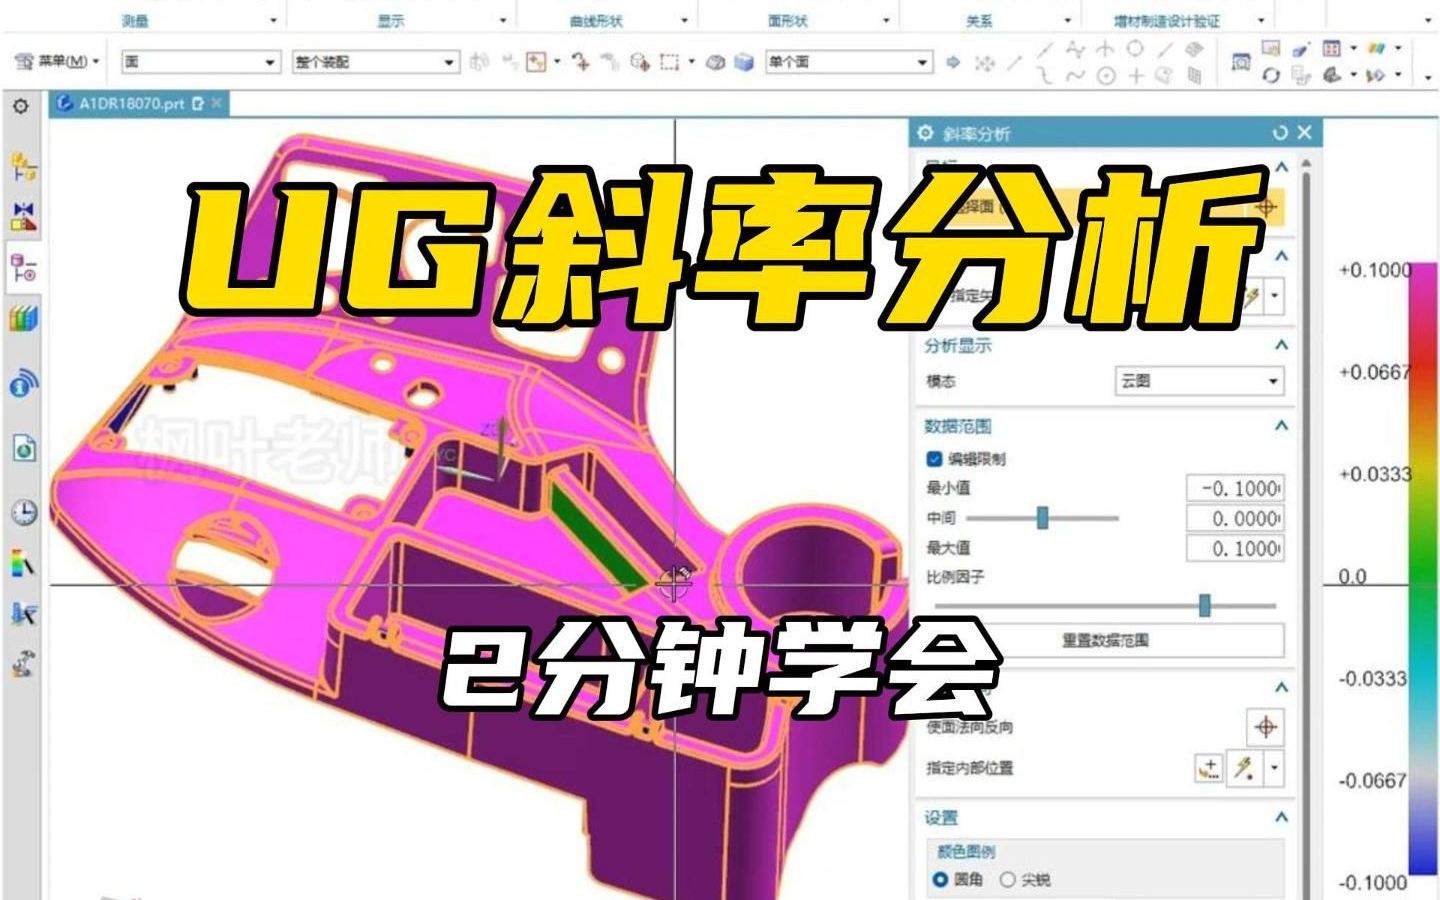Click the 指定内部位置 point dialog icon

click(1207, 768)
